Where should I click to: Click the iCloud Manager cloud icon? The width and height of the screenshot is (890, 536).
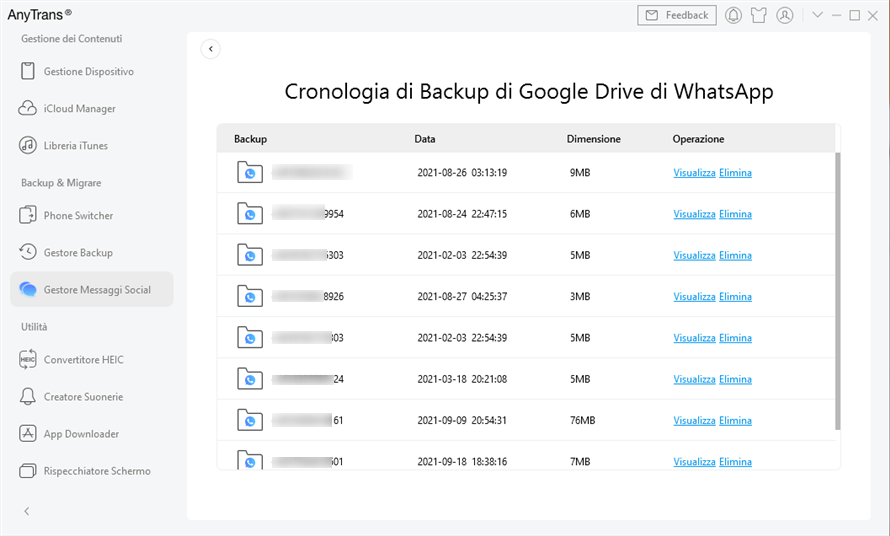click(x=27, y=108)
